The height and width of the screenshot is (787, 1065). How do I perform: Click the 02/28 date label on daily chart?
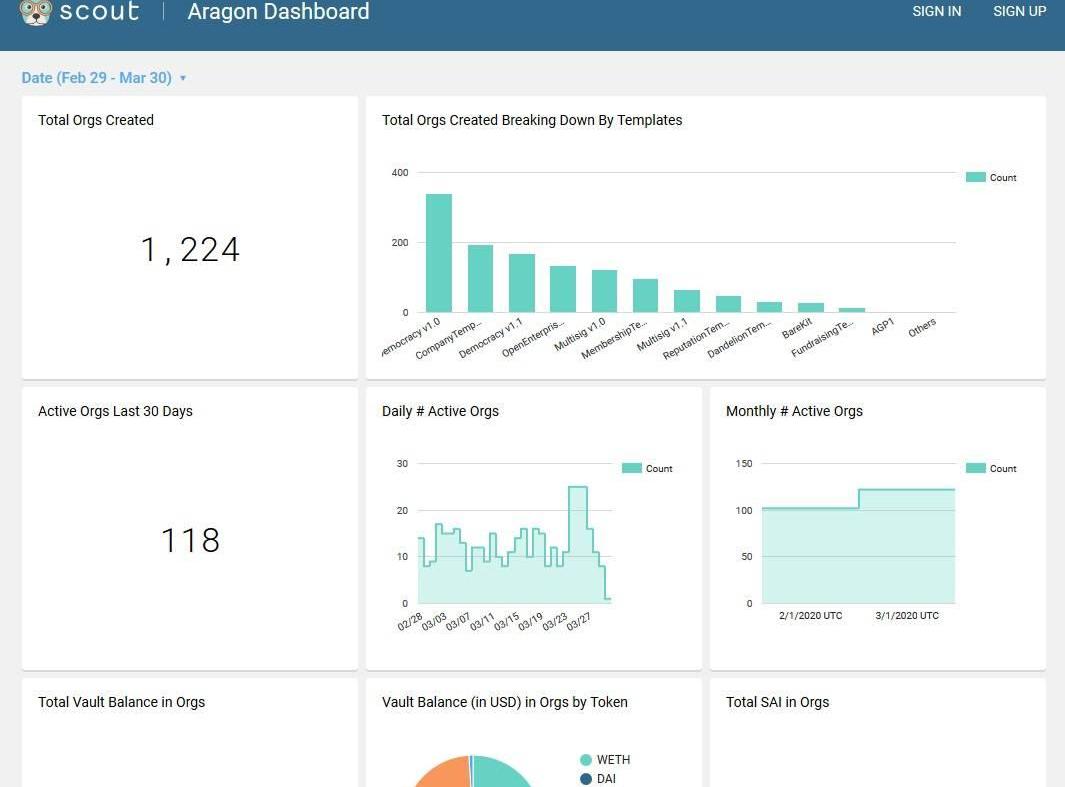(410, 622)
